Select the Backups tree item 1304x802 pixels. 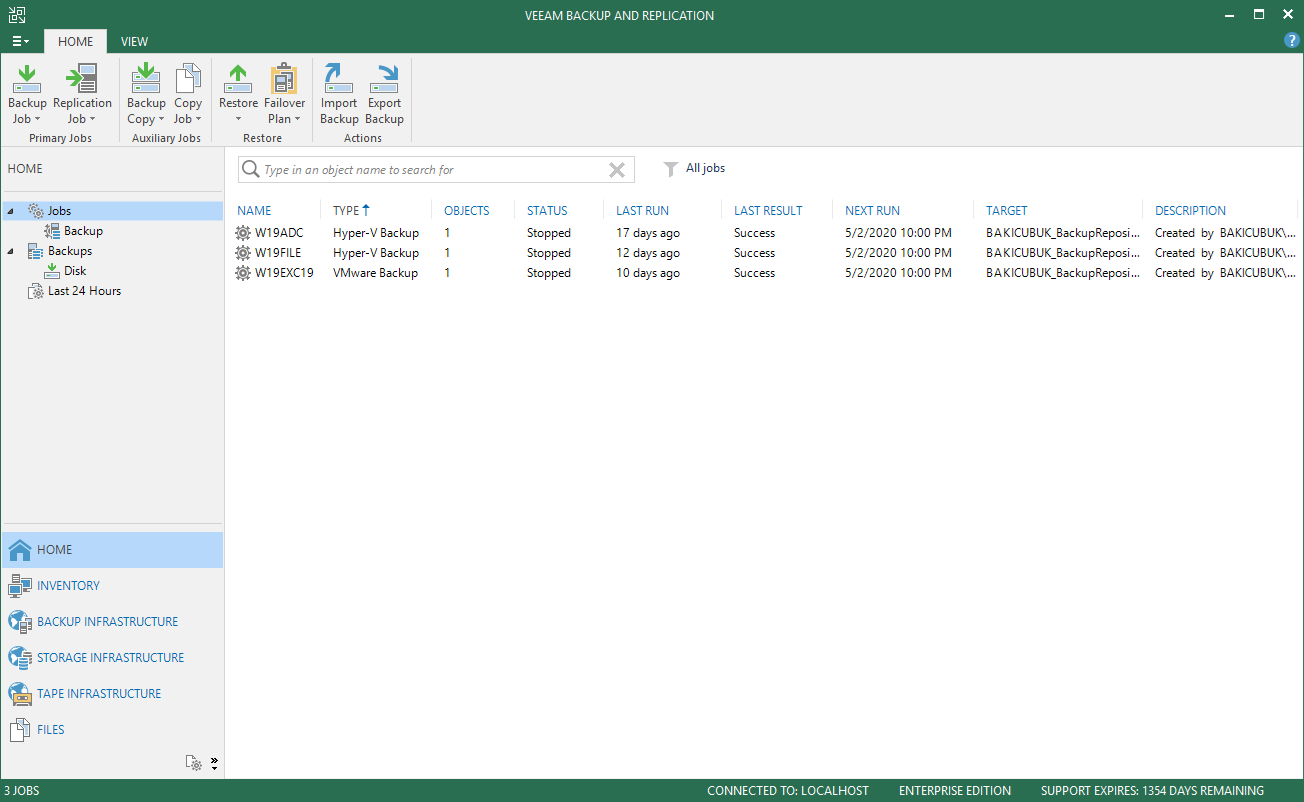pyautogui.click(x=69, y=251)
